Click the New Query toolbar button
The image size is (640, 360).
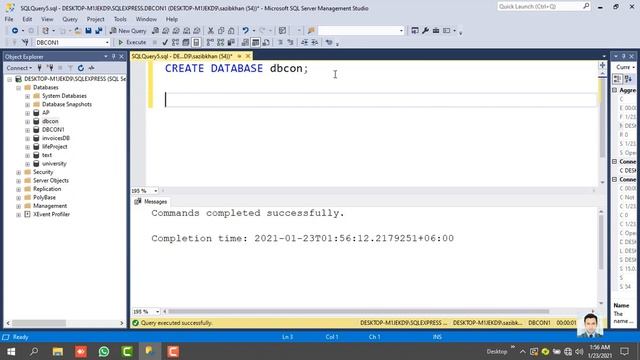pyautogui.click(x=128, y=31)
